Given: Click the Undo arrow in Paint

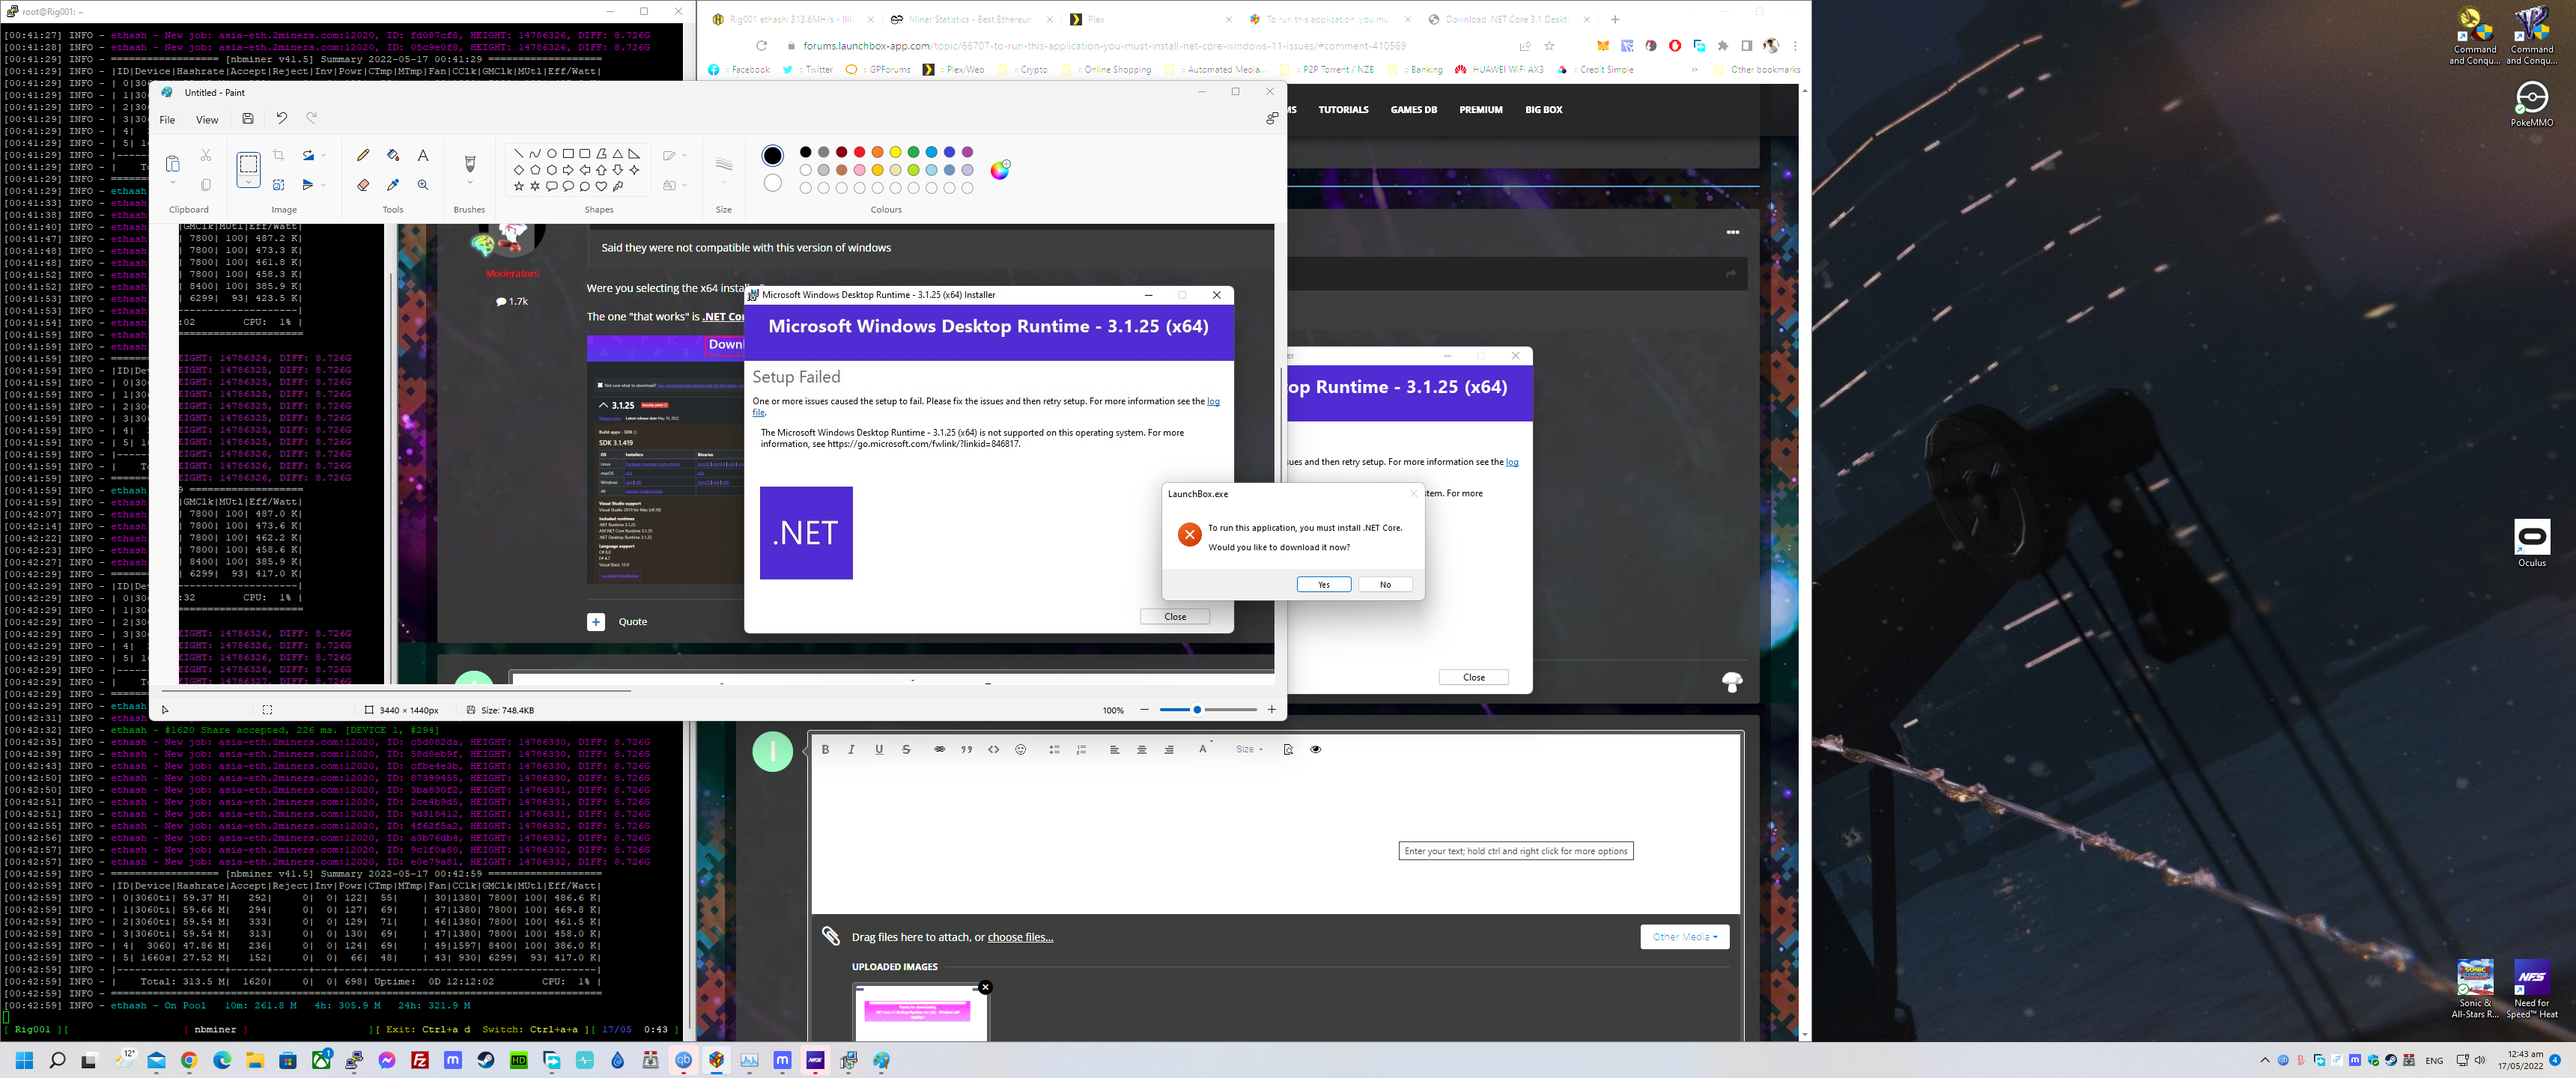Looking at the screenshot, I should [x=282, y=119].
